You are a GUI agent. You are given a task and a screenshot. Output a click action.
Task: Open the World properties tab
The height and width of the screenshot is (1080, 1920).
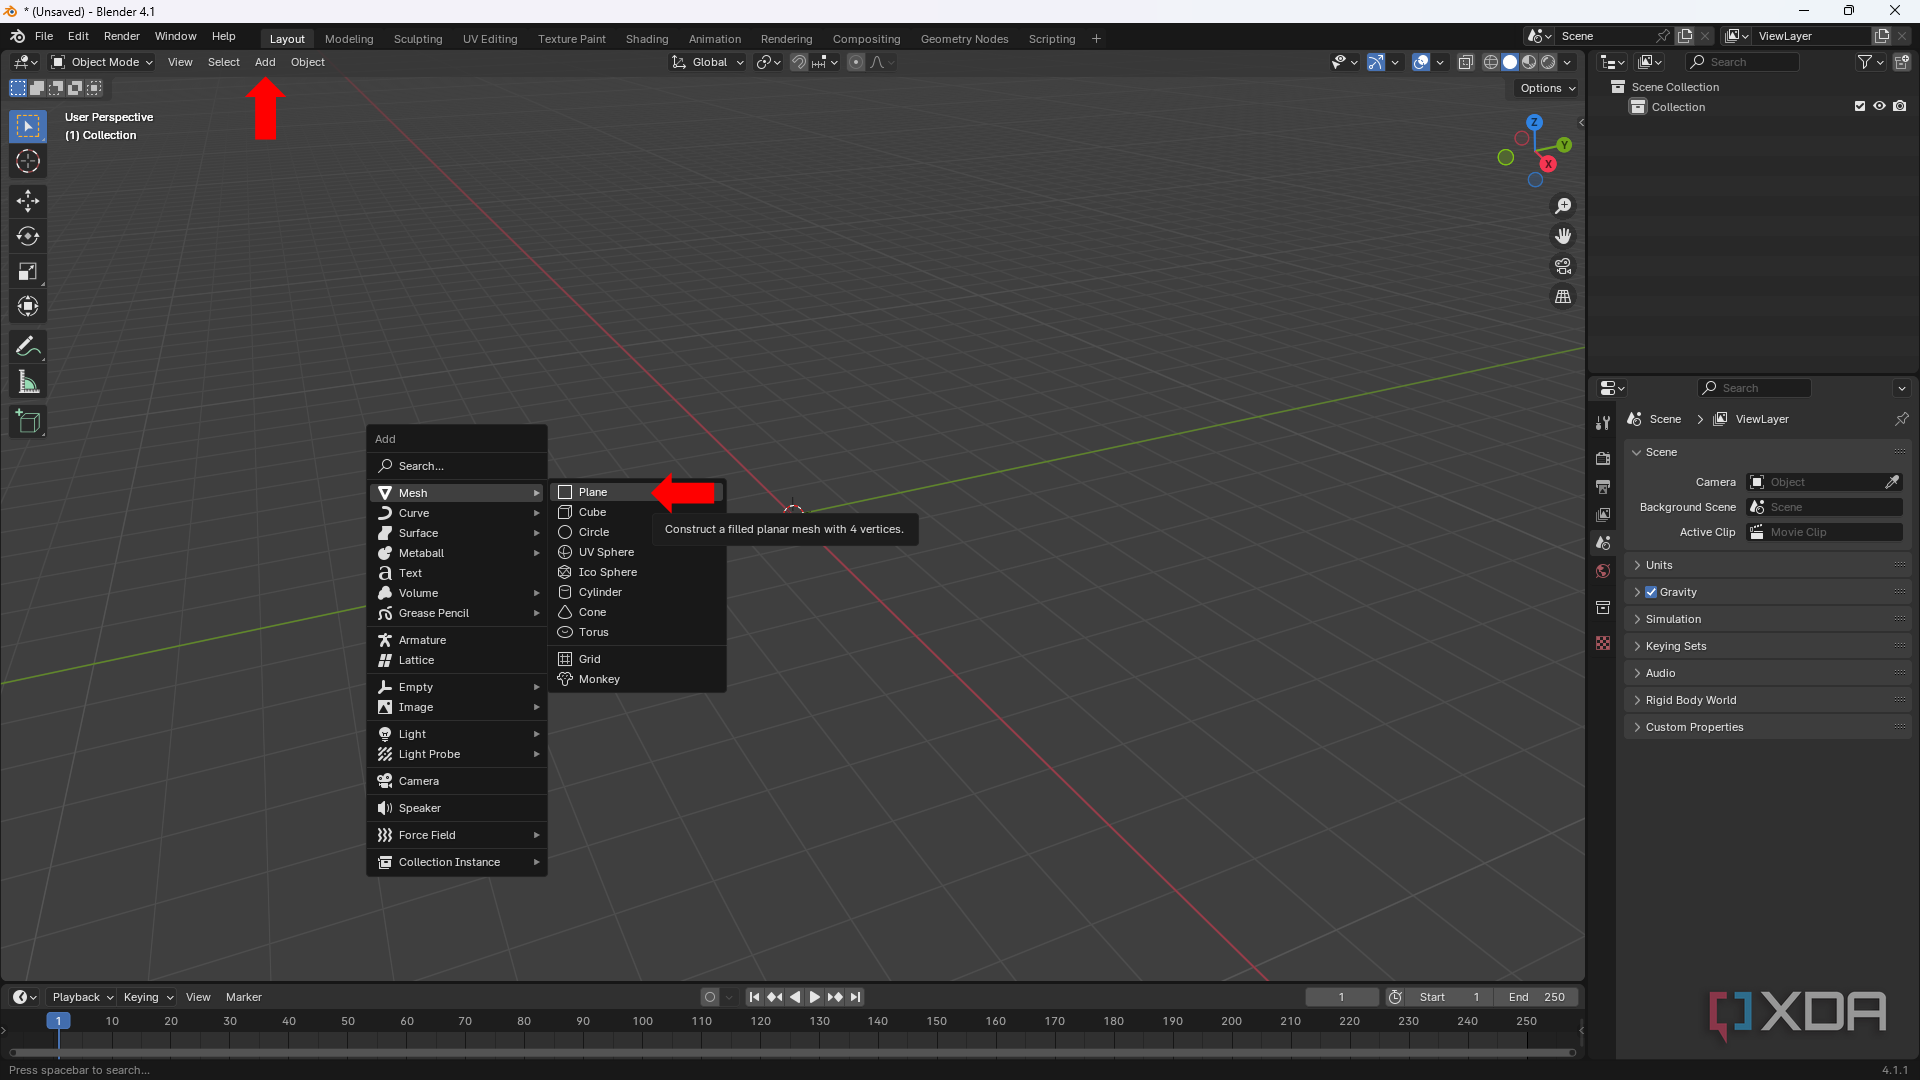[1603, 571]
